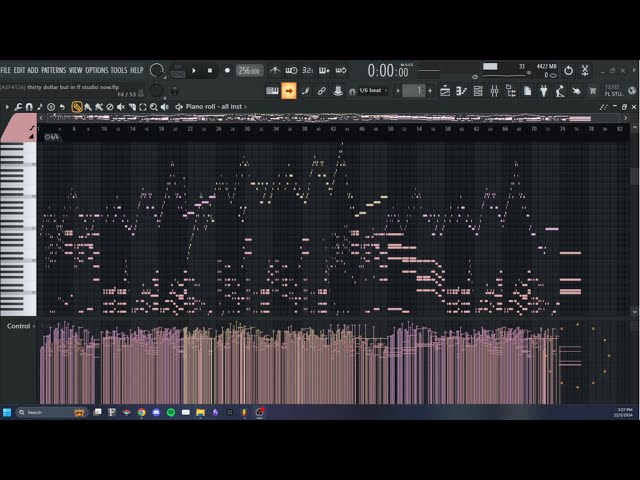This screenshot has width=640, height=480.
Task: Select the piano roll slice tool
Action: click(131, 107)
